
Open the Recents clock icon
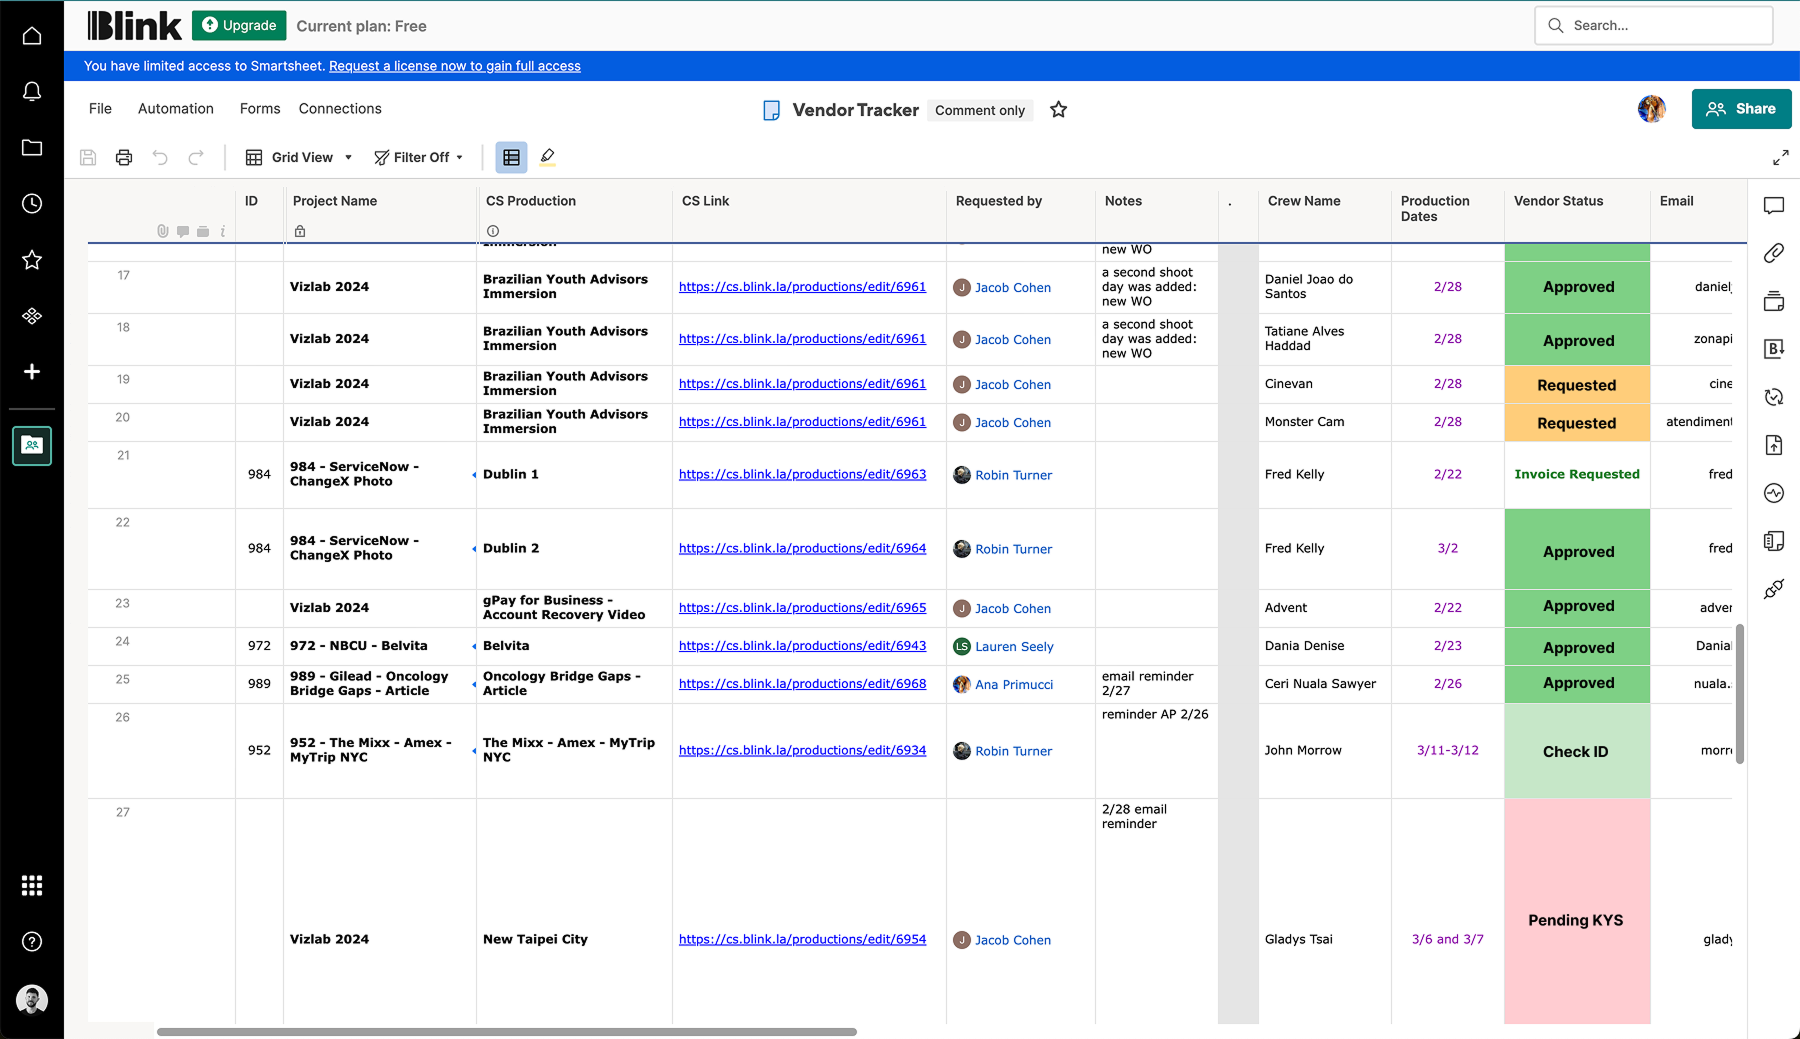coord(32,204)
